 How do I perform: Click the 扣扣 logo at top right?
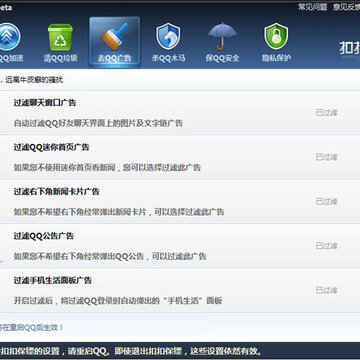point(350,49)
